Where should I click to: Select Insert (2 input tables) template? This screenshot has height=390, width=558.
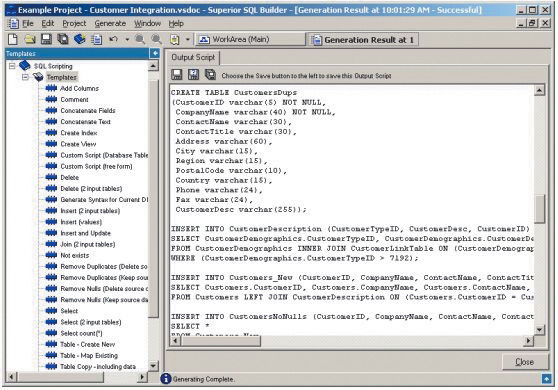pos(90,211)
